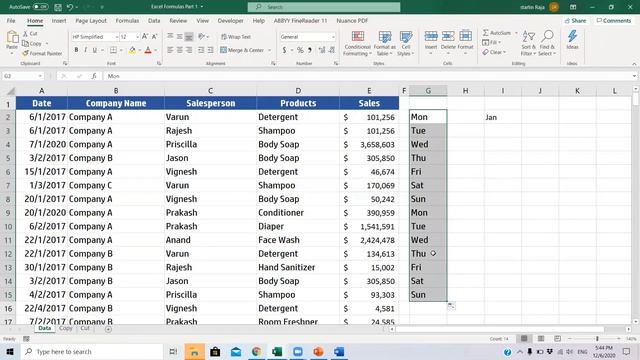The height and width of the screenshot is (360, 640).
Task: Click the Format Painter tool
Action: 42,53
